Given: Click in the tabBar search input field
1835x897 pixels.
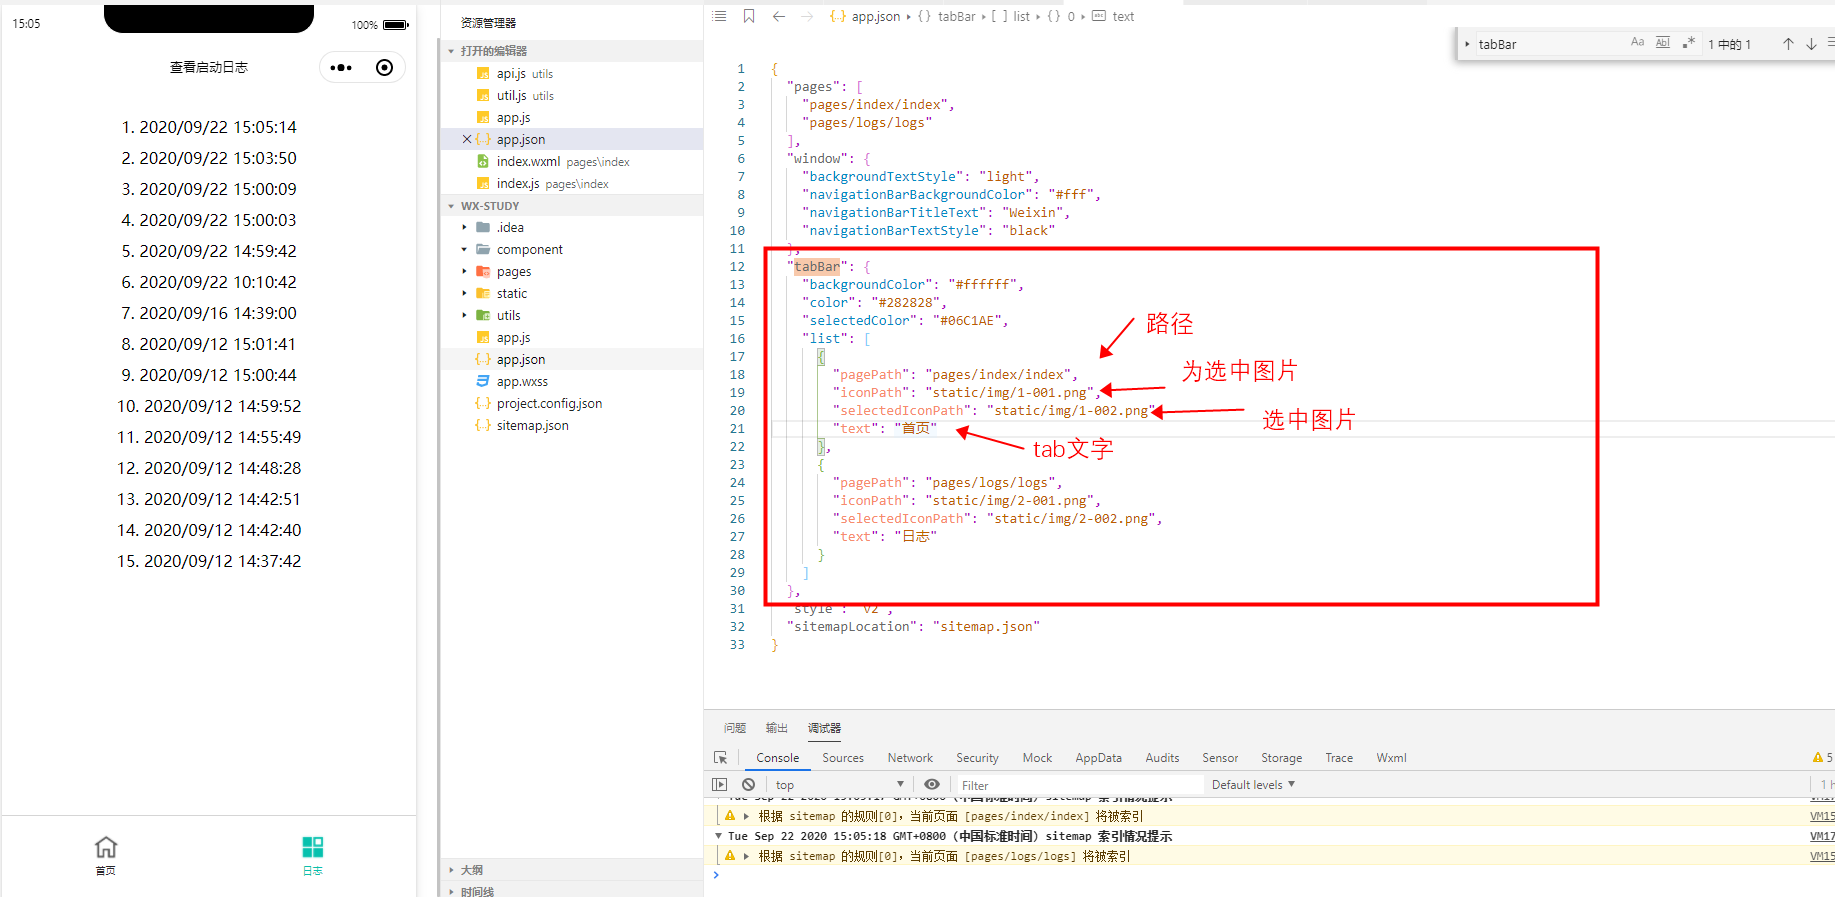Looking at the screenshot, I should point(1549,44).
